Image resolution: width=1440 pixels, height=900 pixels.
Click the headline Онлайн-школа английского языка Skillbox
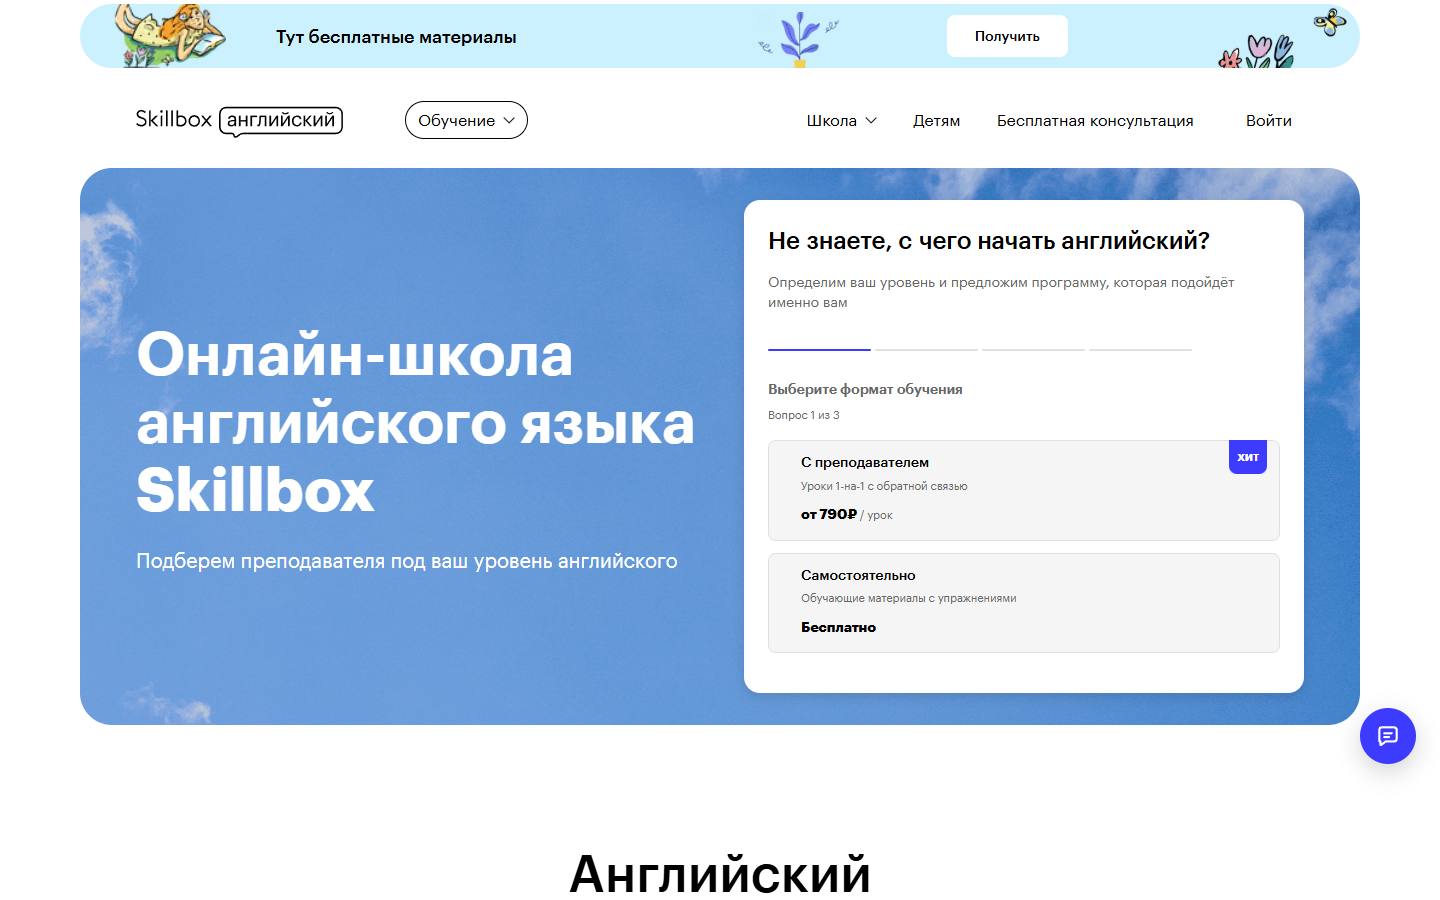[x=415, y=423]
